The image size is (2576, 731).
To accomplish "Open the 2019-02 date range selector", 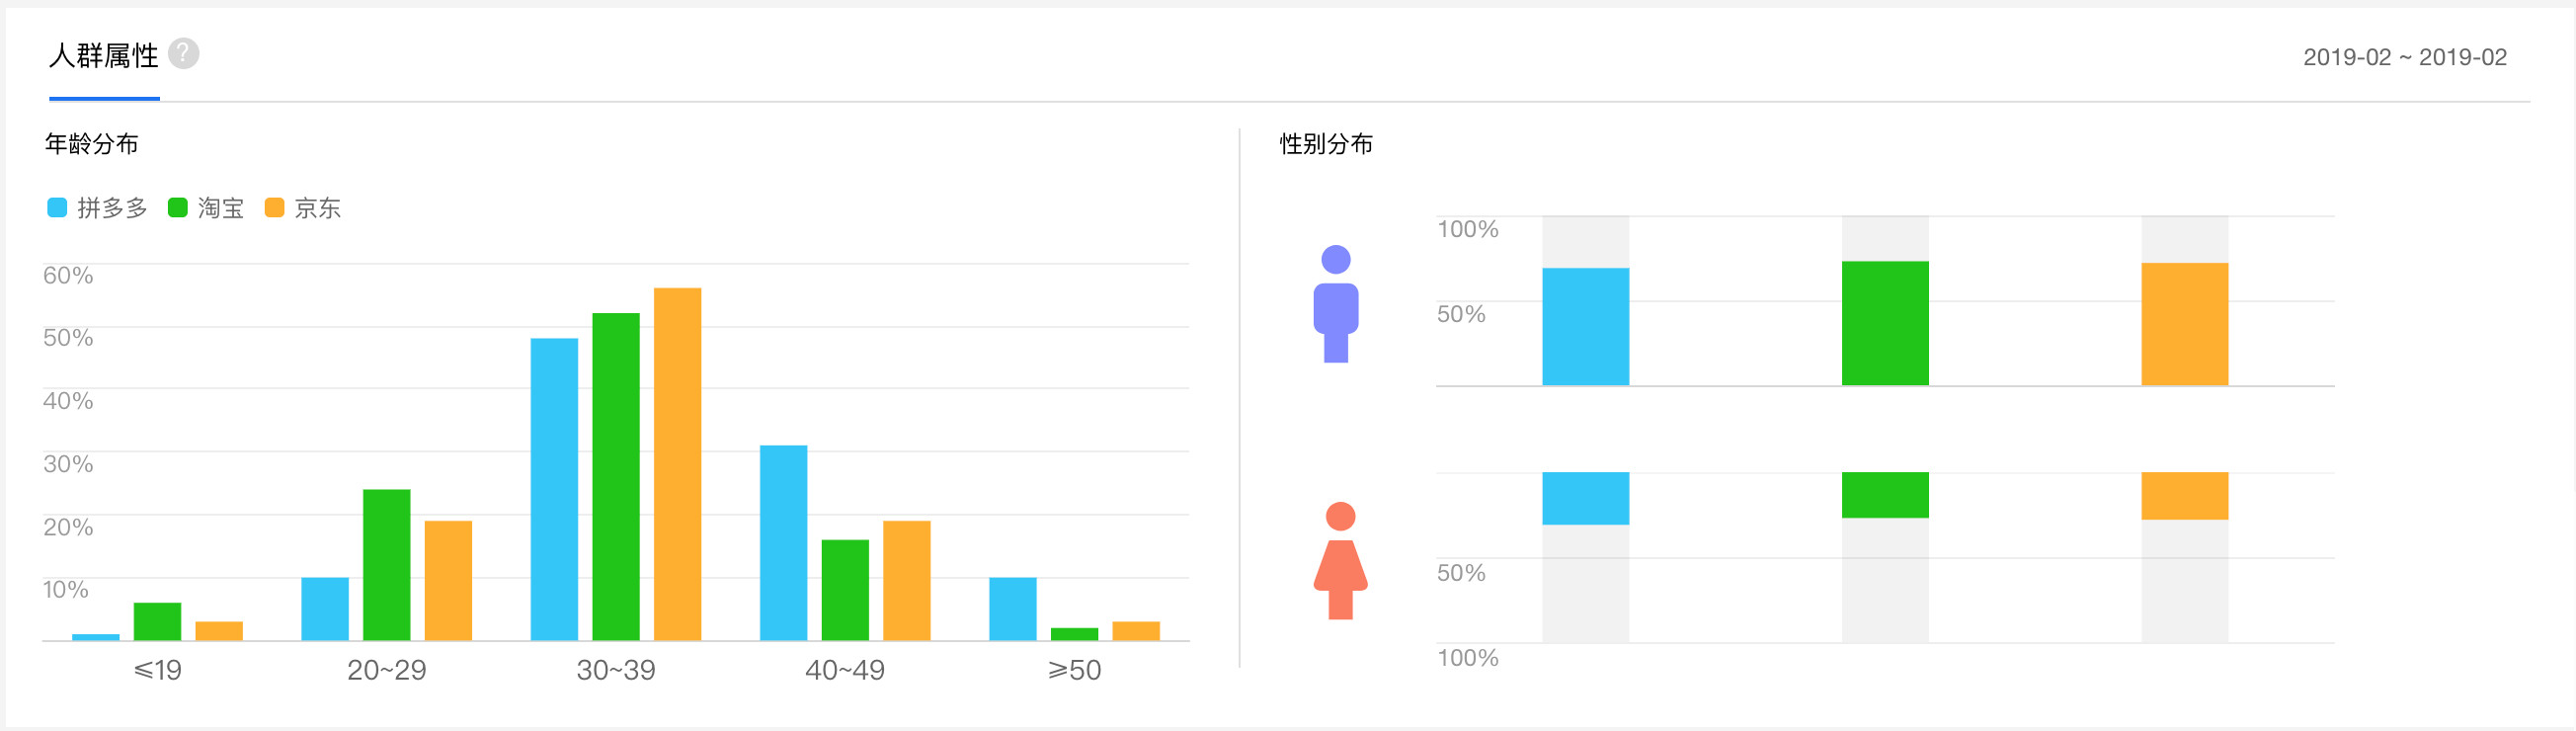I will click(x=2404, y=58).
